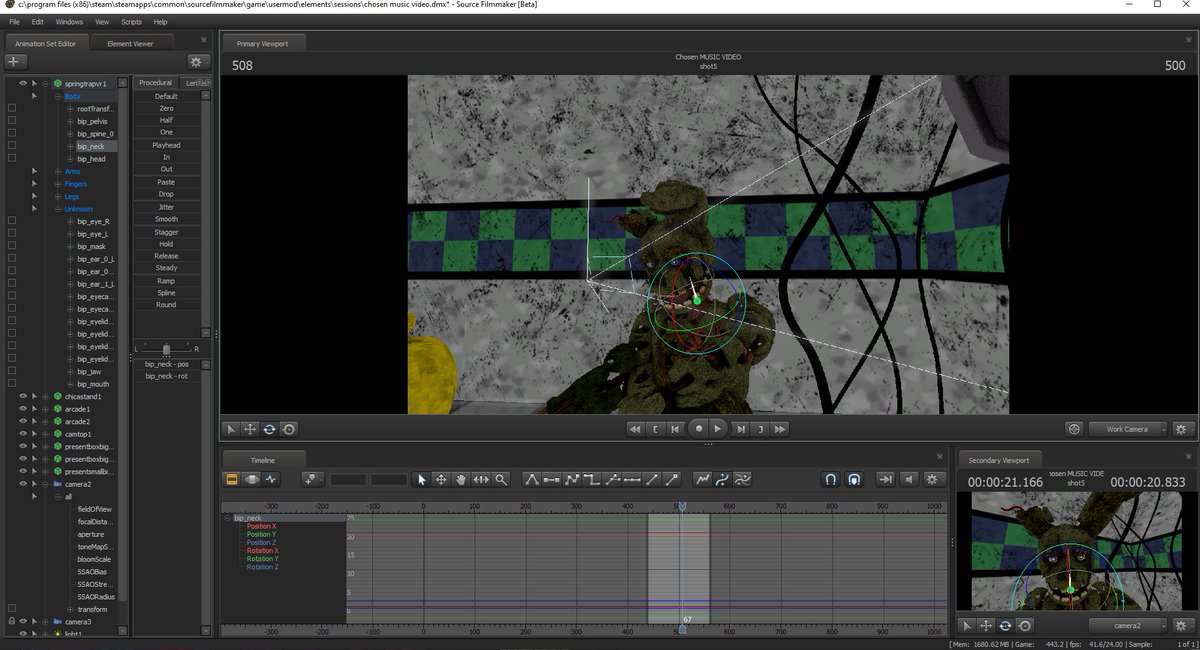Click the camera target icon beside Work Camera
Screen dimensions: 1200x650
click(1074, 429)
